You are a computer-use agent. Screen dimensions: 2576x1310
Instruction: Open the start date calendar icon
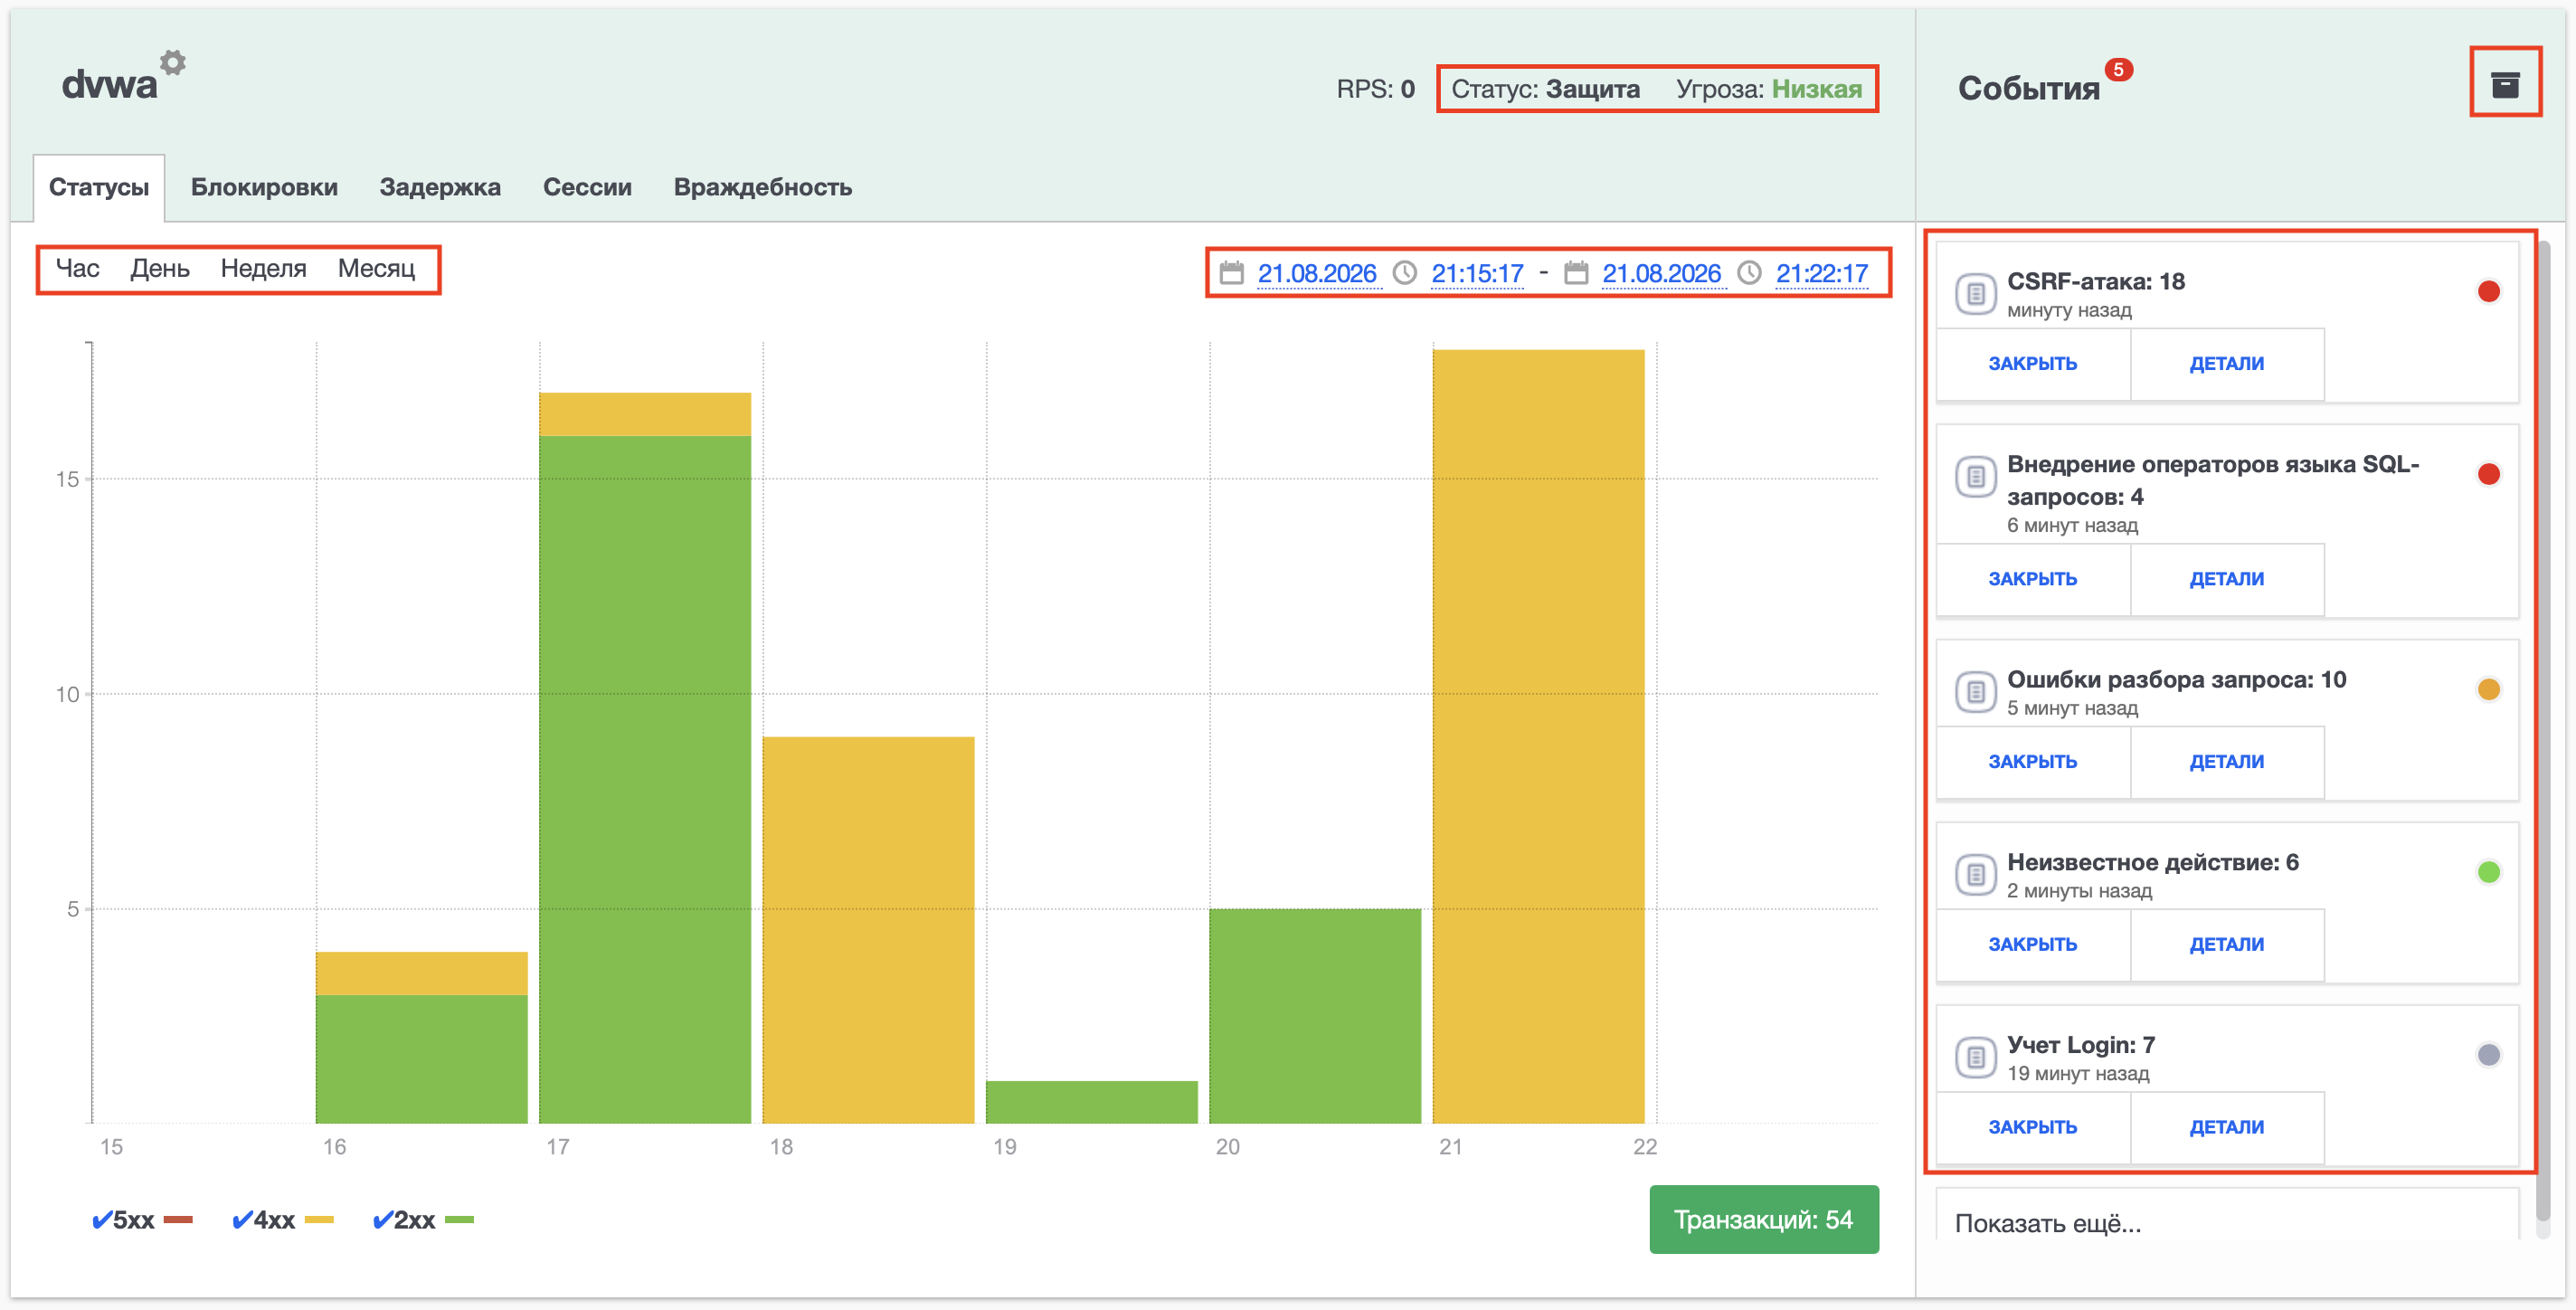click(x=1231, y=273)
